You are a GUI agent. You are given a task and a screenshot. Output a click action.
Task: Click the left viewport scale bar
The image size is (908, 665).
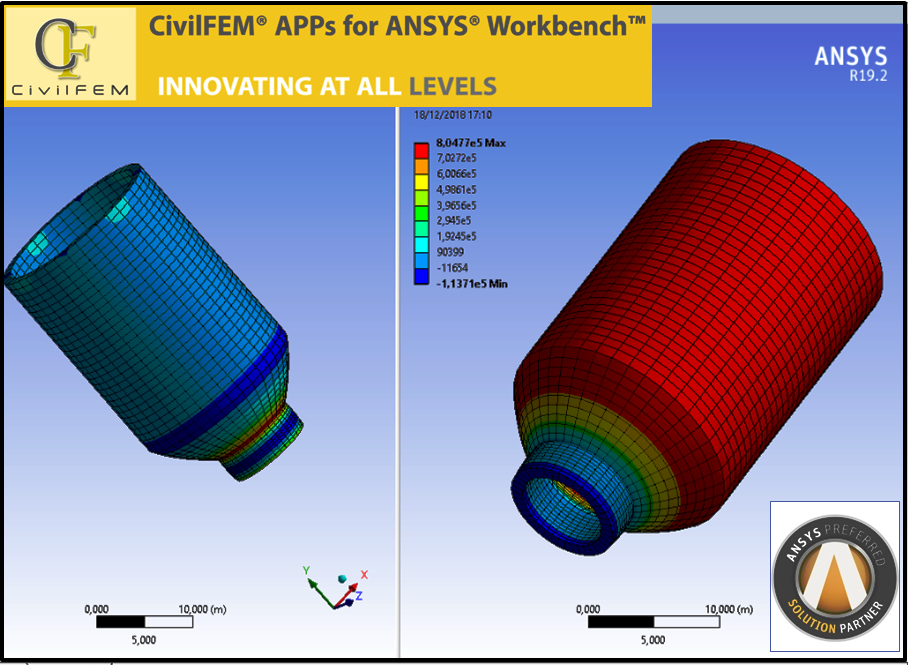pyautogui.click(x=144, y=622)
